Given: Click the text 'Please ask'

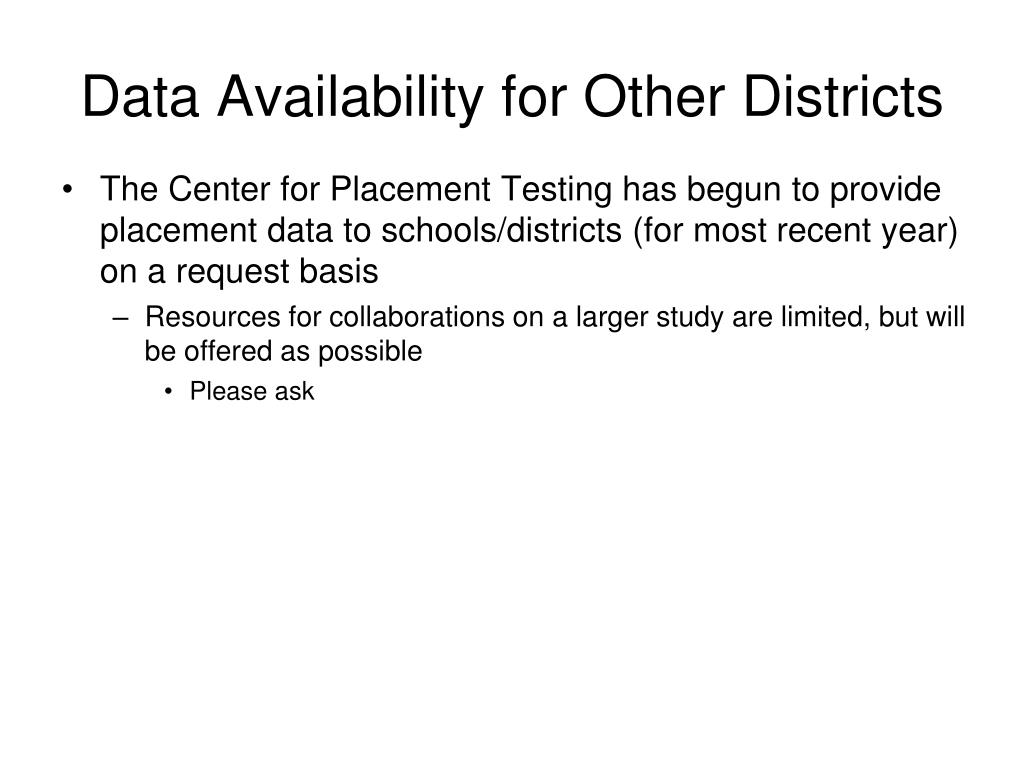Looking at the screenshot, I should coord(251,391).
